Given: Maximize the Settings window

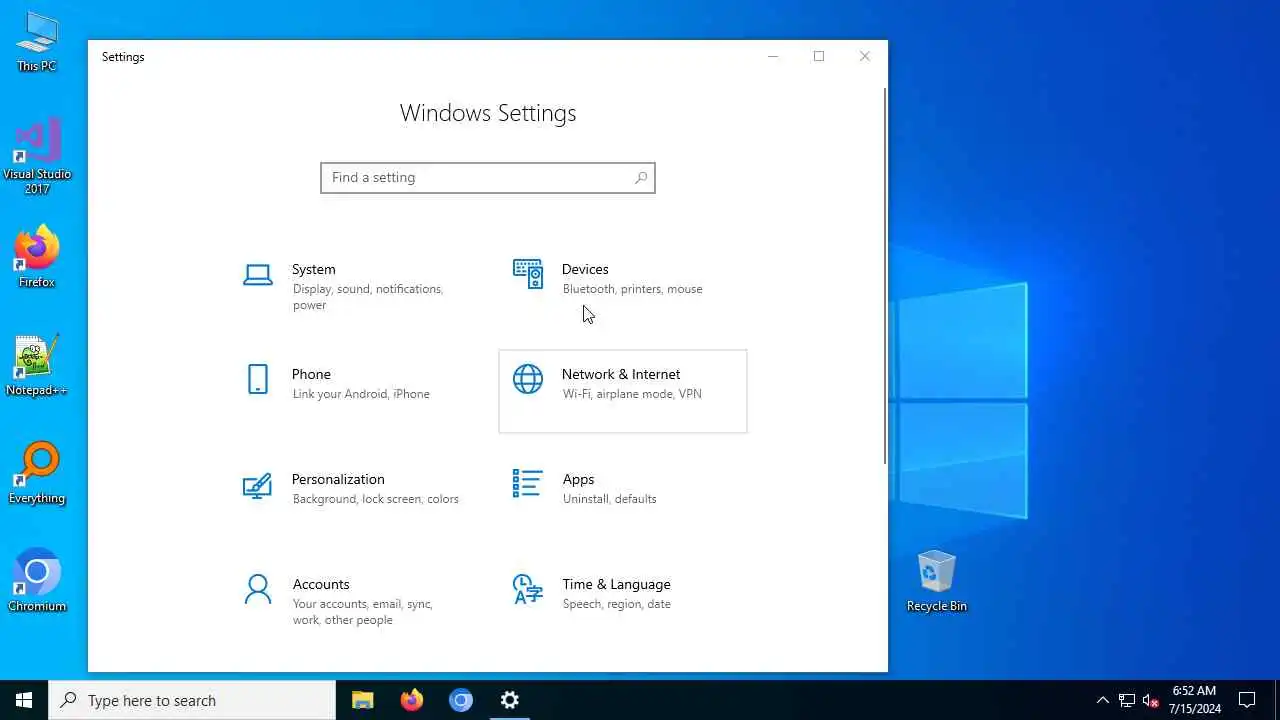Looking at the screenshot, I should point(819,57).
